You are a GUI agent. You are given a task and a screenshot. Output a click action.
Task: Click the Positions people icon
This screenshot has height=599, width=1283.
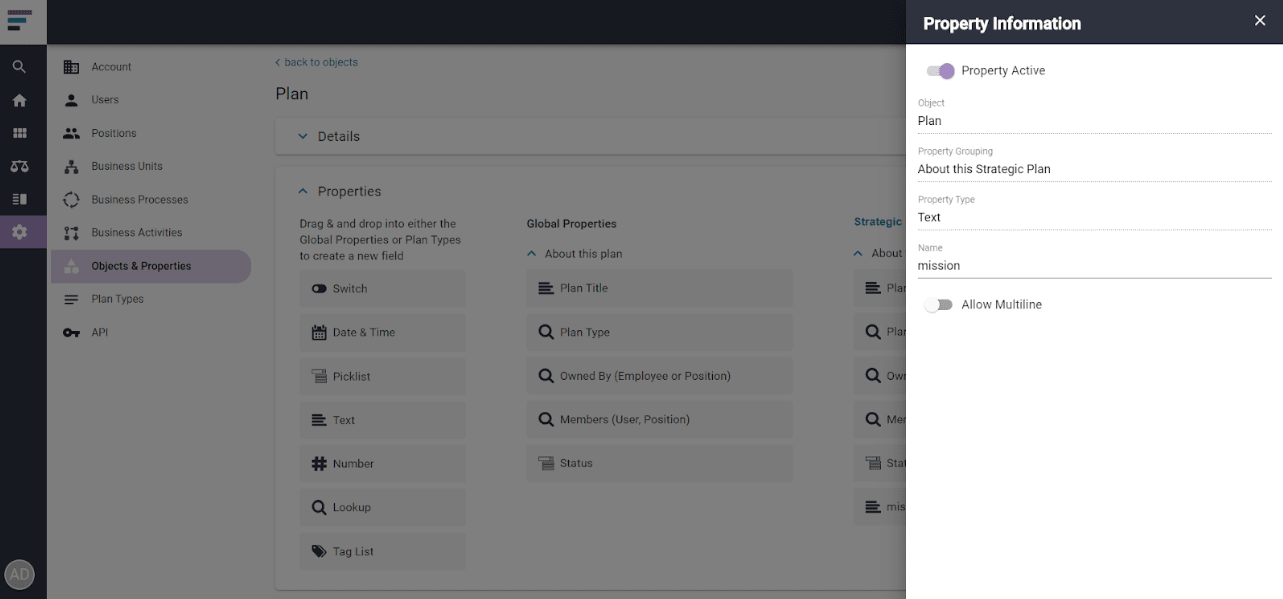coord(71,133)
